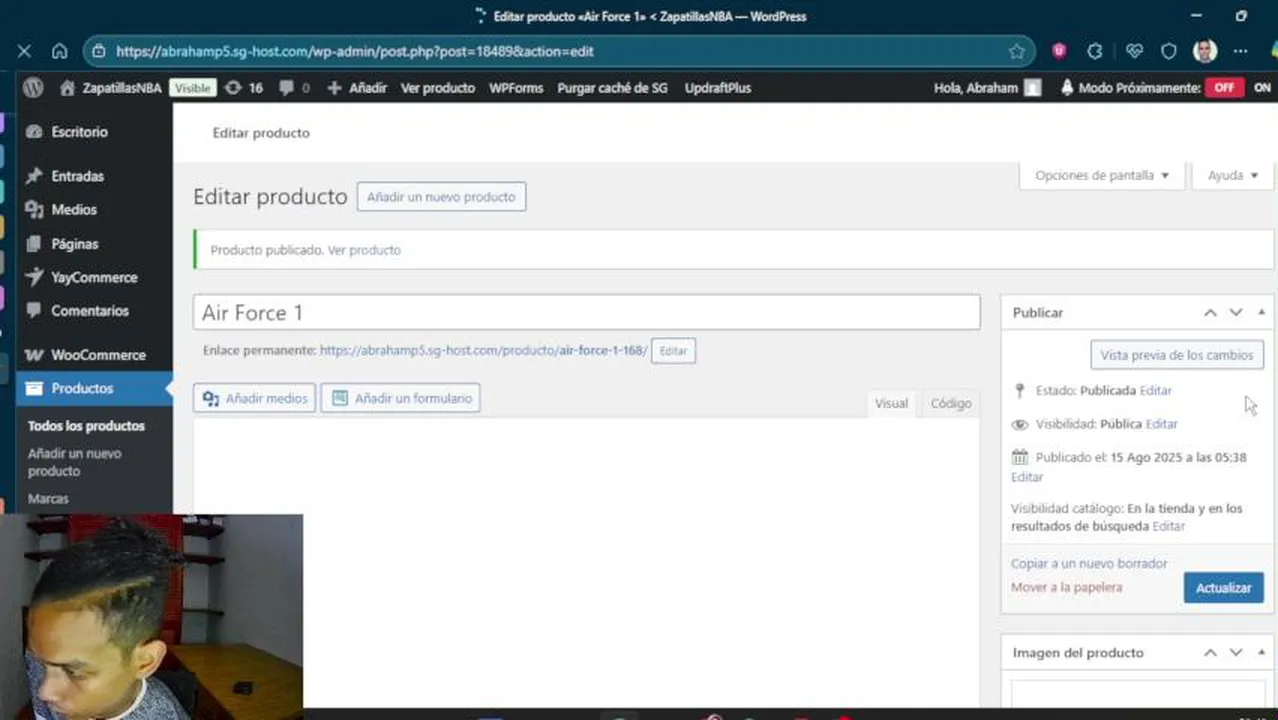This screenshot has height=720, width=1278.
Task: Open ZapatillasNBA site home link
Action: [111, 88]
